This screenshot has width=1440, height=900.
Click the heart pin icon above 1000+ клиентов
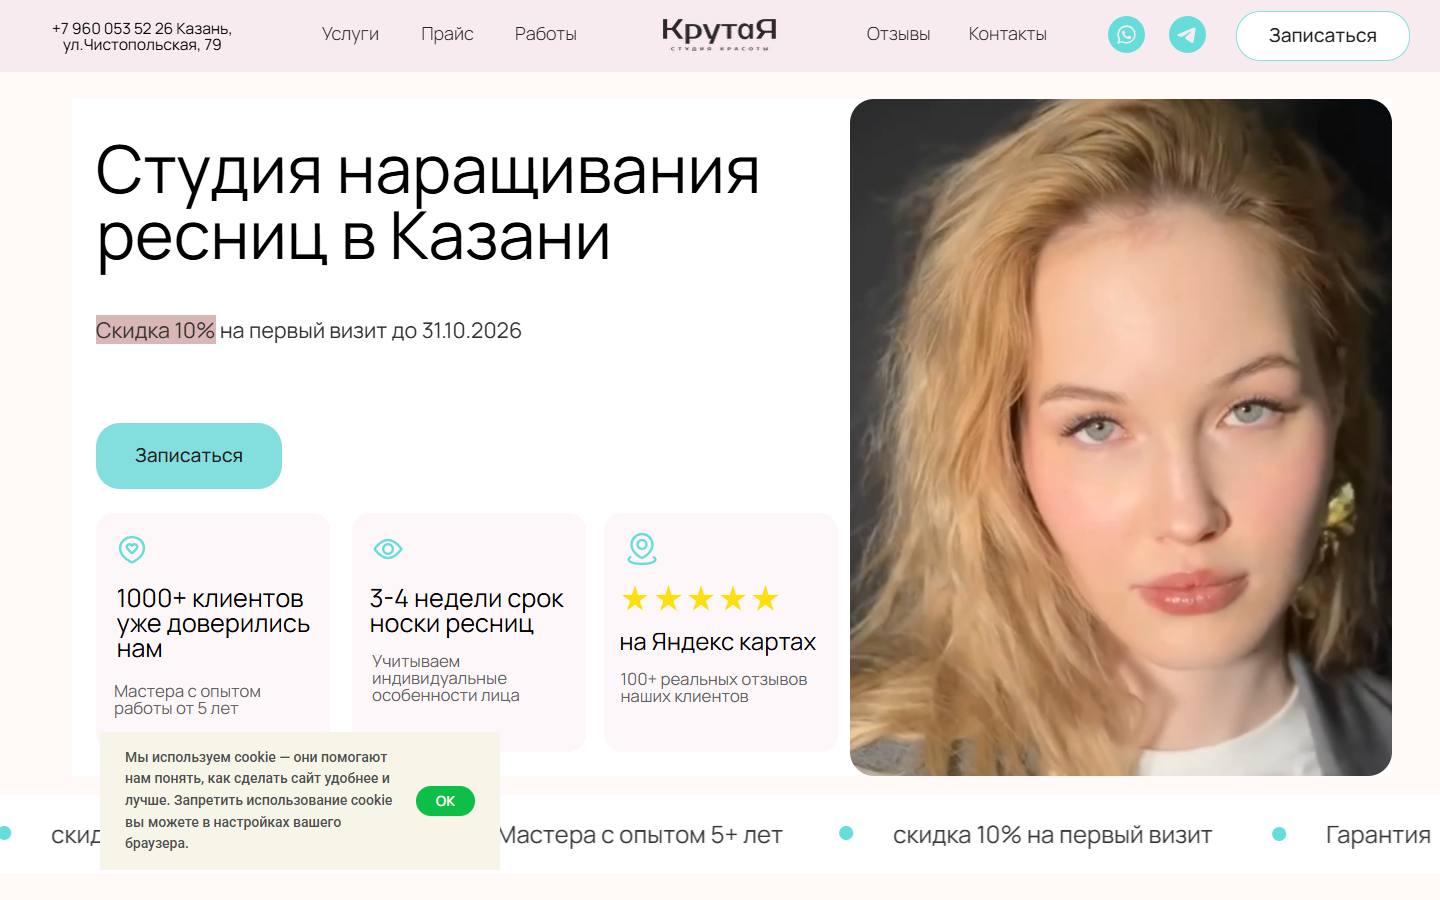click(132, 549)
